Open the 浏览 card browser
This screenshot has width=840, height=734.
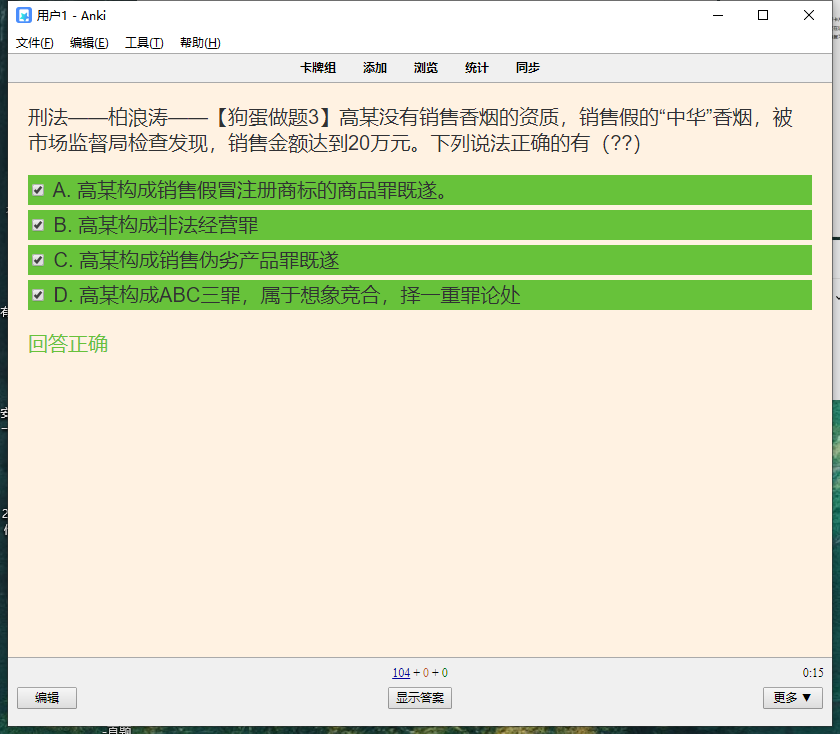tap(425, 68)
